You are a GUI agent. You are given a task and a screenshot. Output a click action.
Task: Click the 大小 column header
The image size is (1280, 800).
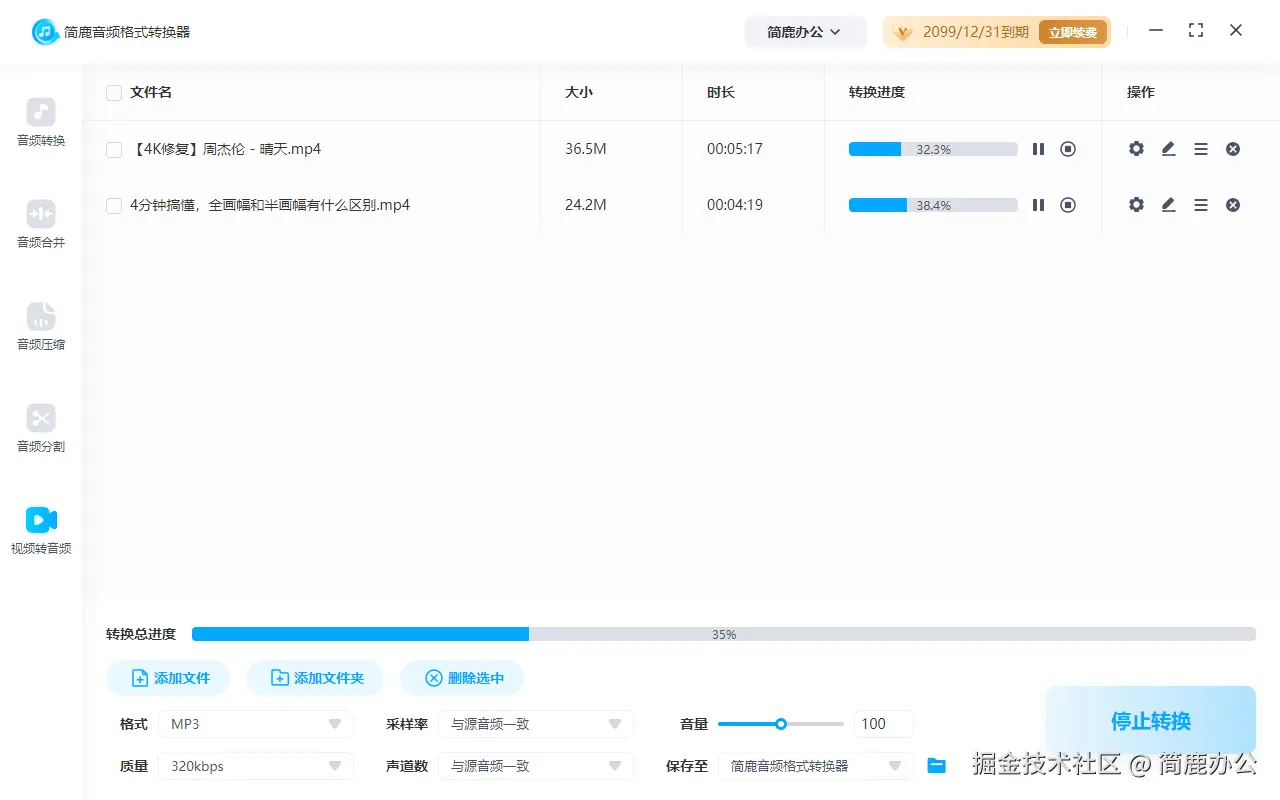(x=579, y=92)
